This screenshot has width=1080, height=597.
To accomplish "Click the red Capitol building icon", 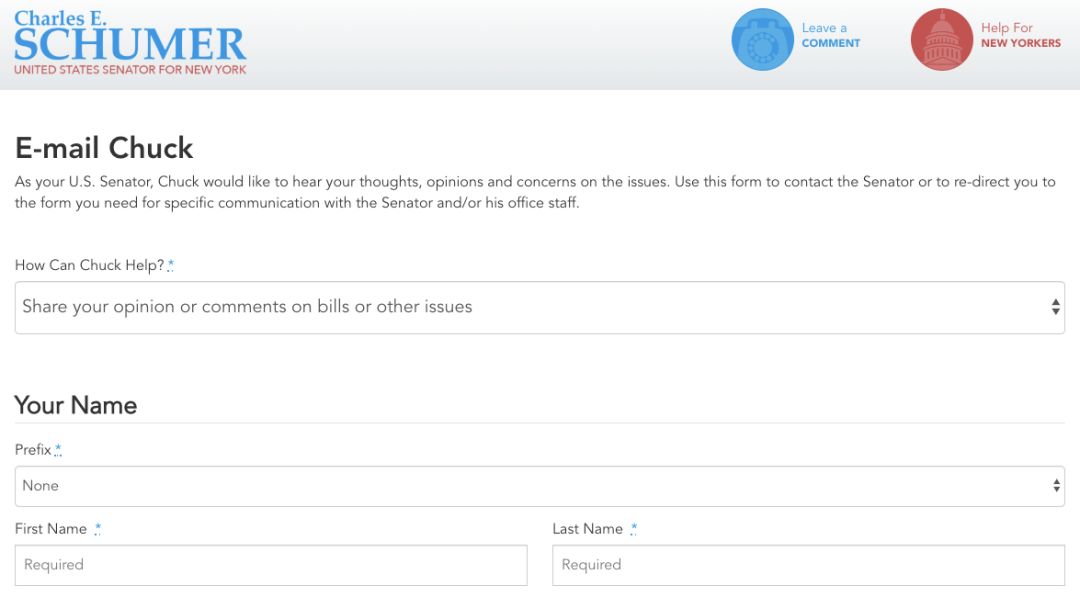I will point(942,39).
